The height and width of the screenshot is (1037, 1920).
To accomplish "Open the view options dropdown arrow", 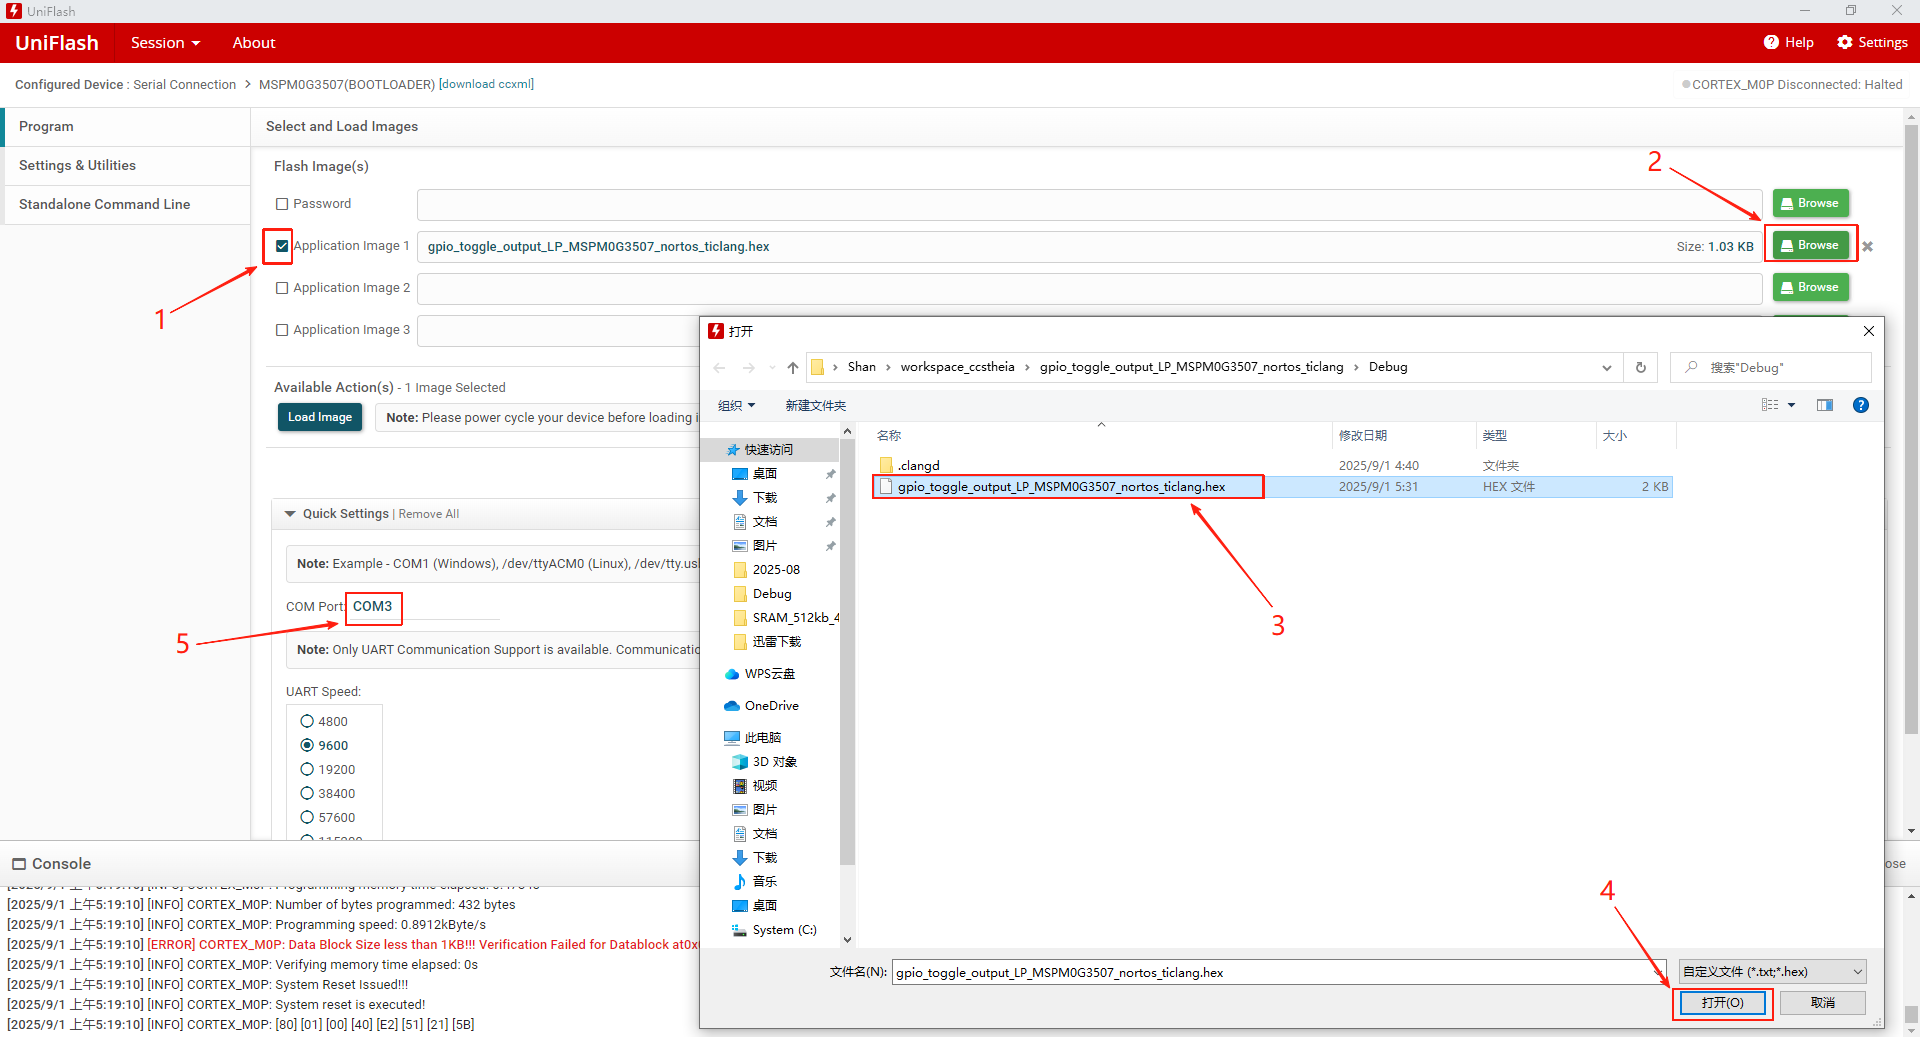I will 1791,405.
